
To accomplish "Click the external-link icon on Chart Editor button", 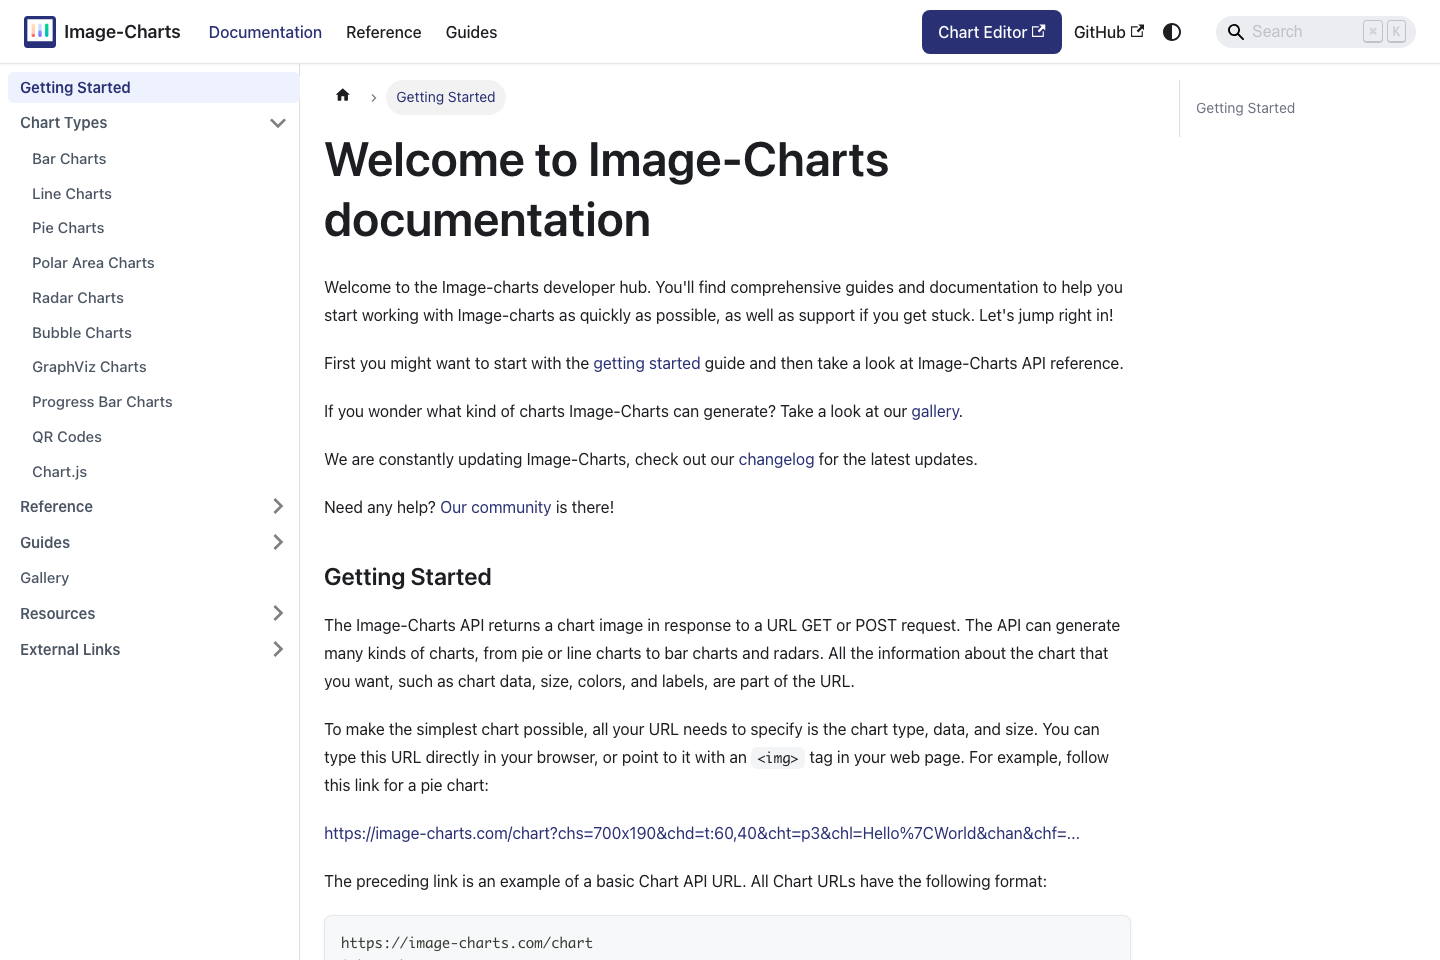I will click(x=1038, y=30).
